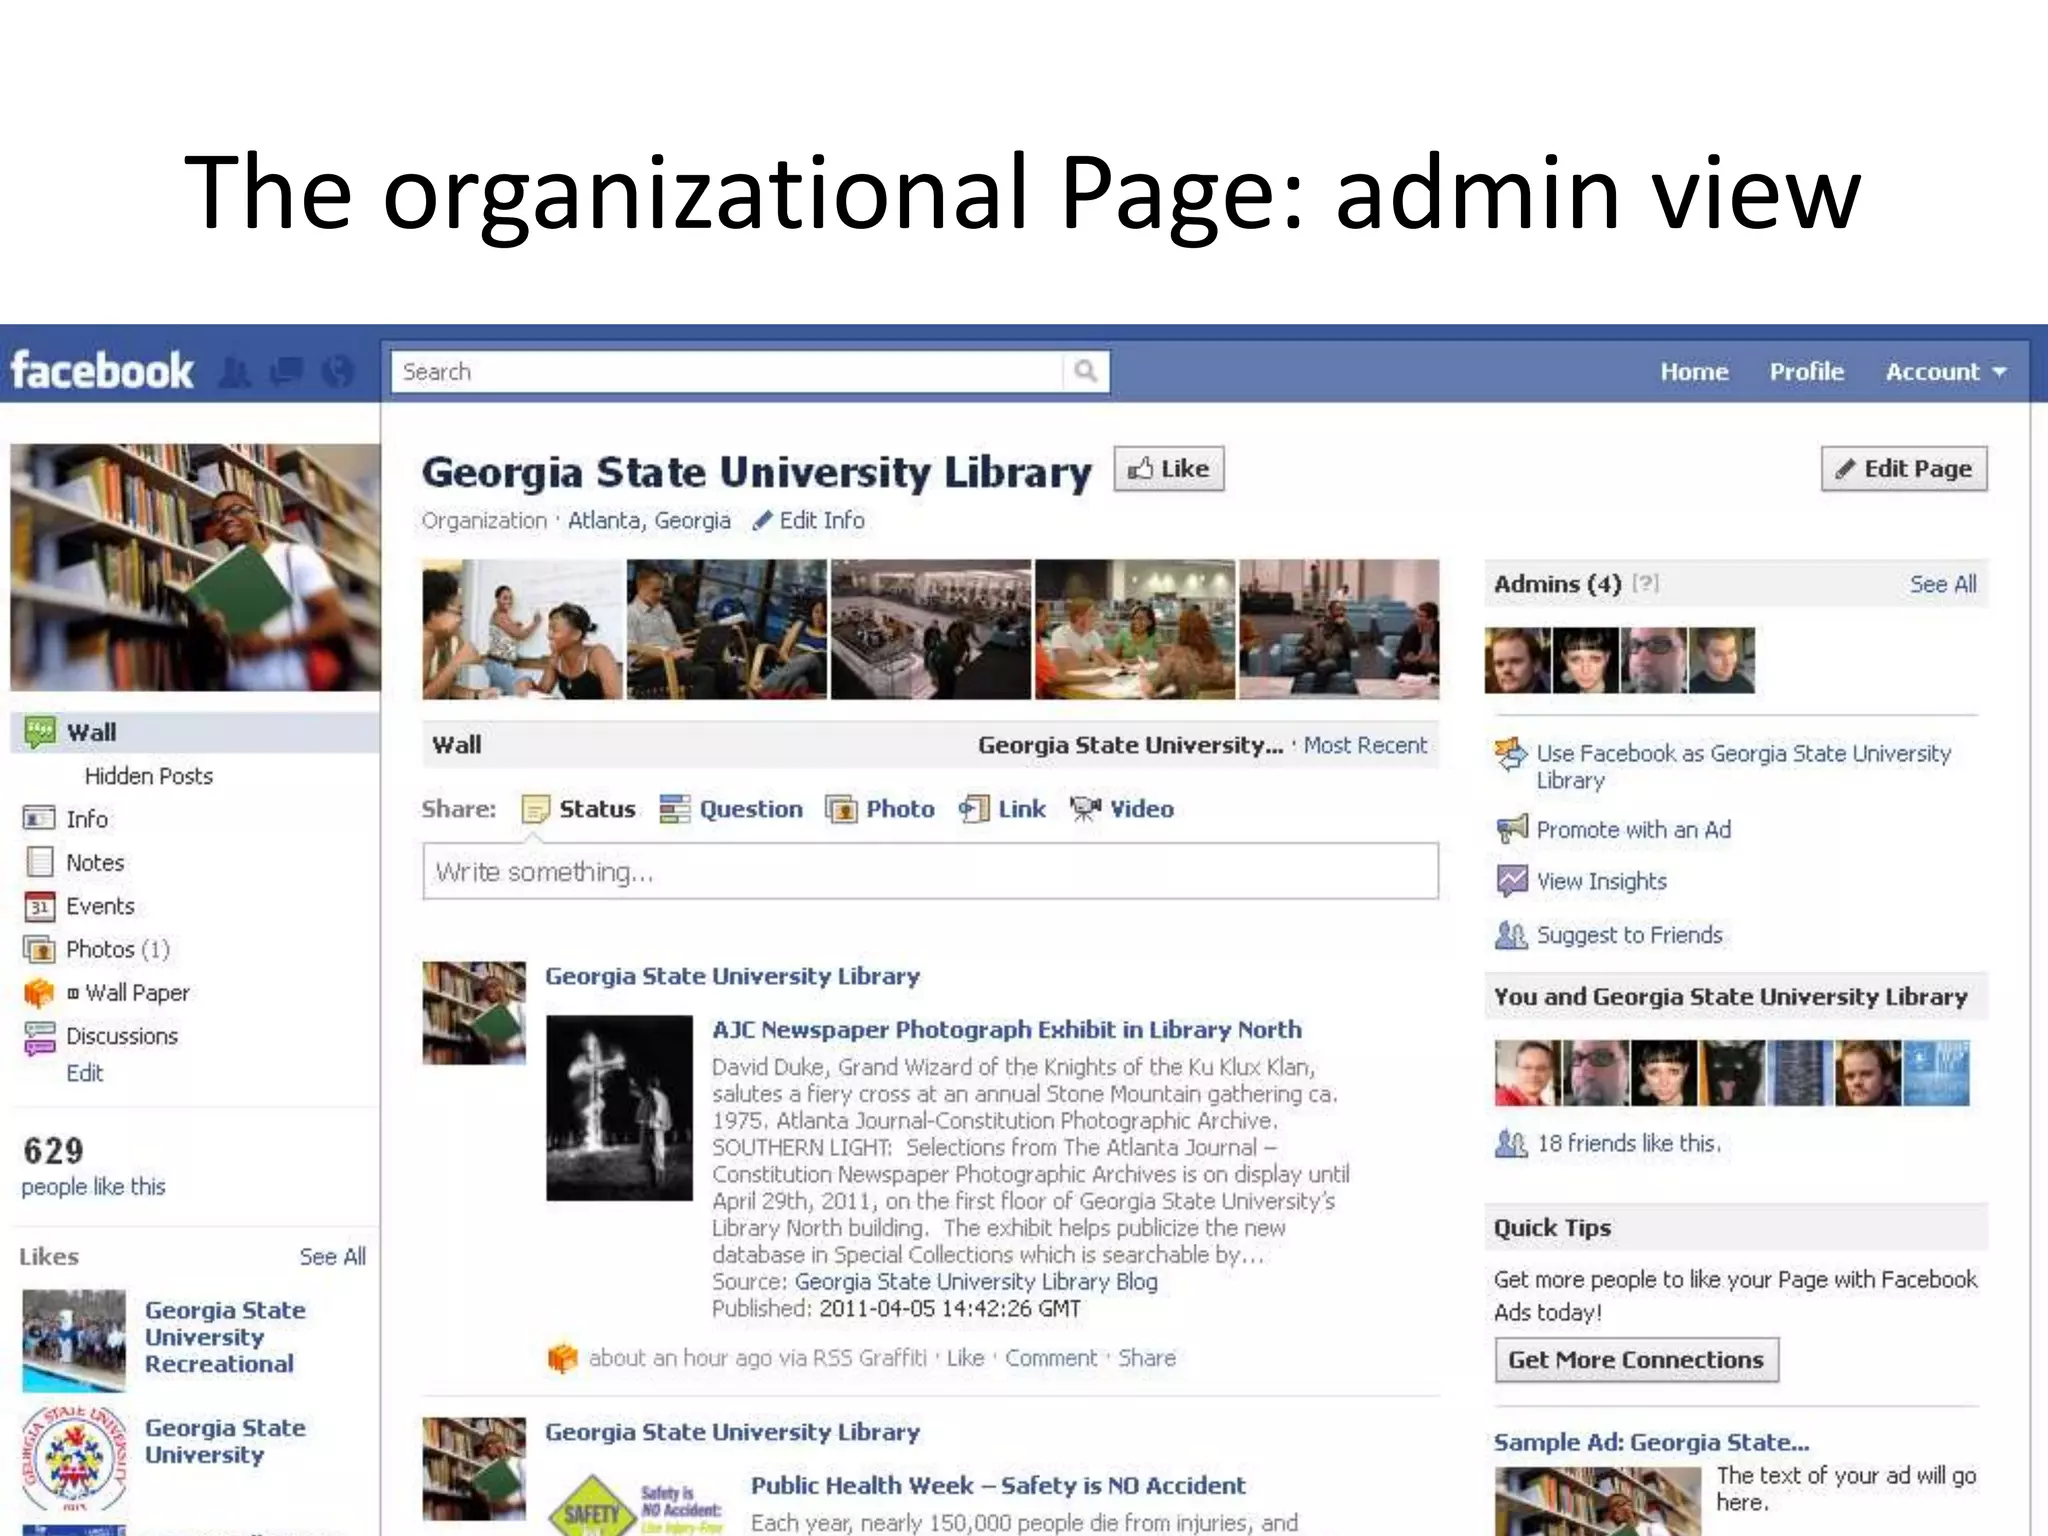2048x1536 pixels.
Task: Open the messages icon in header
Action: 287,372
